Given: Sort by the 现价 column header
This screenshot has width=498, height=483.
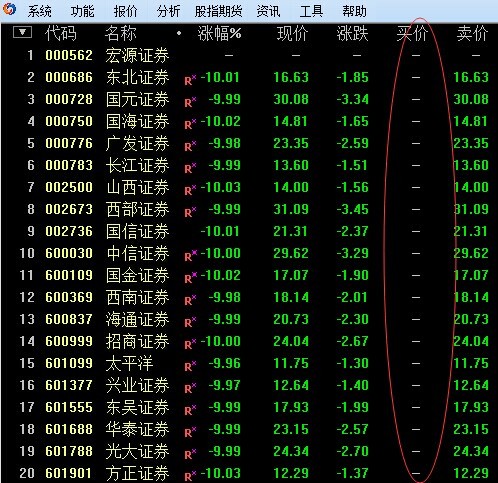Looking at the screenshot, I should [292, 33].
